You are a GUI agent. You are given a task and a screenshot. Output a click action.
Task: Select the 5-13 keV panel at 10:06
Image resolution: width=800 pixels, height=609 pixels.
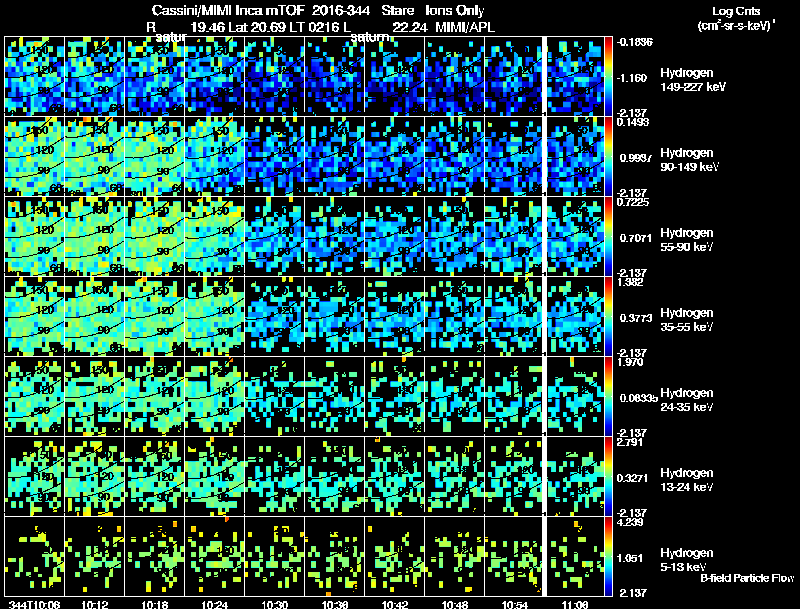click(34, 556)
